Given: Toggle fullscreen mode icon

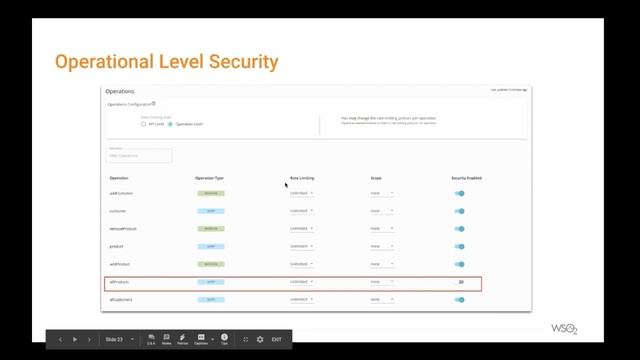Looking at the screenshot, I should [x=245, y=340].
